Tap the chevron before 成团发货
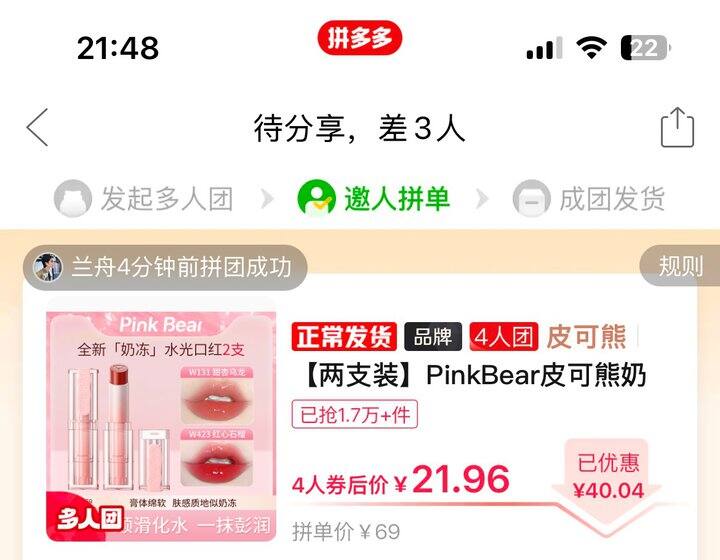 pos(482,199)
